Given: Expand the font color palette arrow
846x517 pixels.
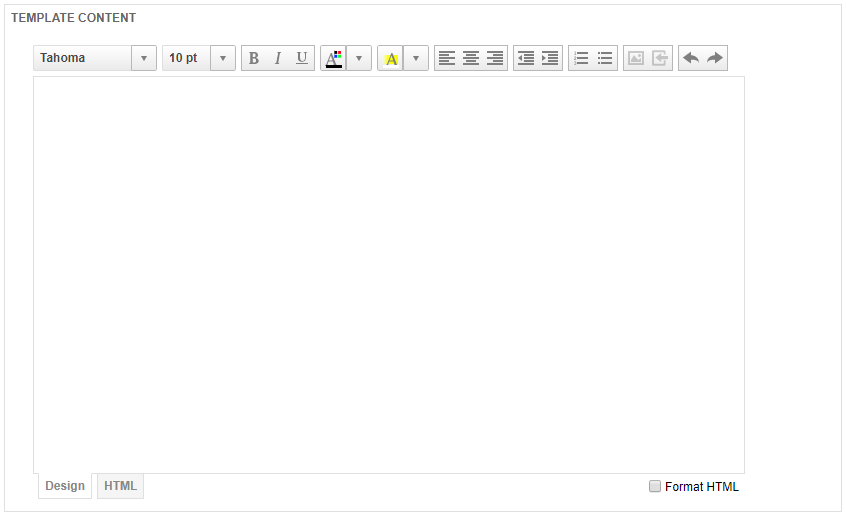Looking at the screenshot, I should tap(359, 58).
